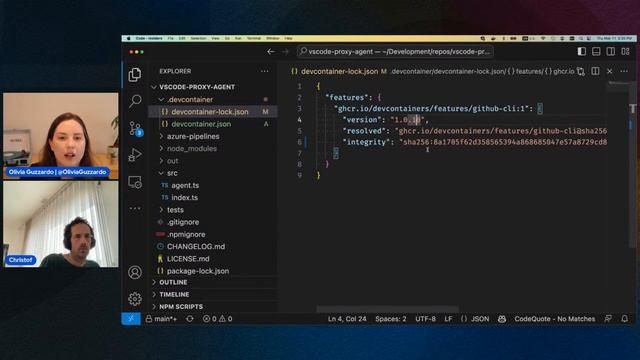The width and height of the screenshot is (640, 360).
Task: Open Explorer Views and More Actions menu
Action: pos(264,71)
